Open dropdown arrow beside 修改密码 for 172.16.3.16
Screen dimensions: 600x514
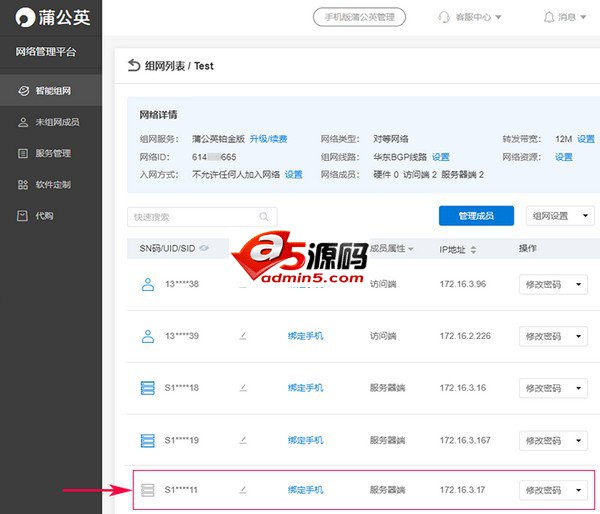coord(579,388)
